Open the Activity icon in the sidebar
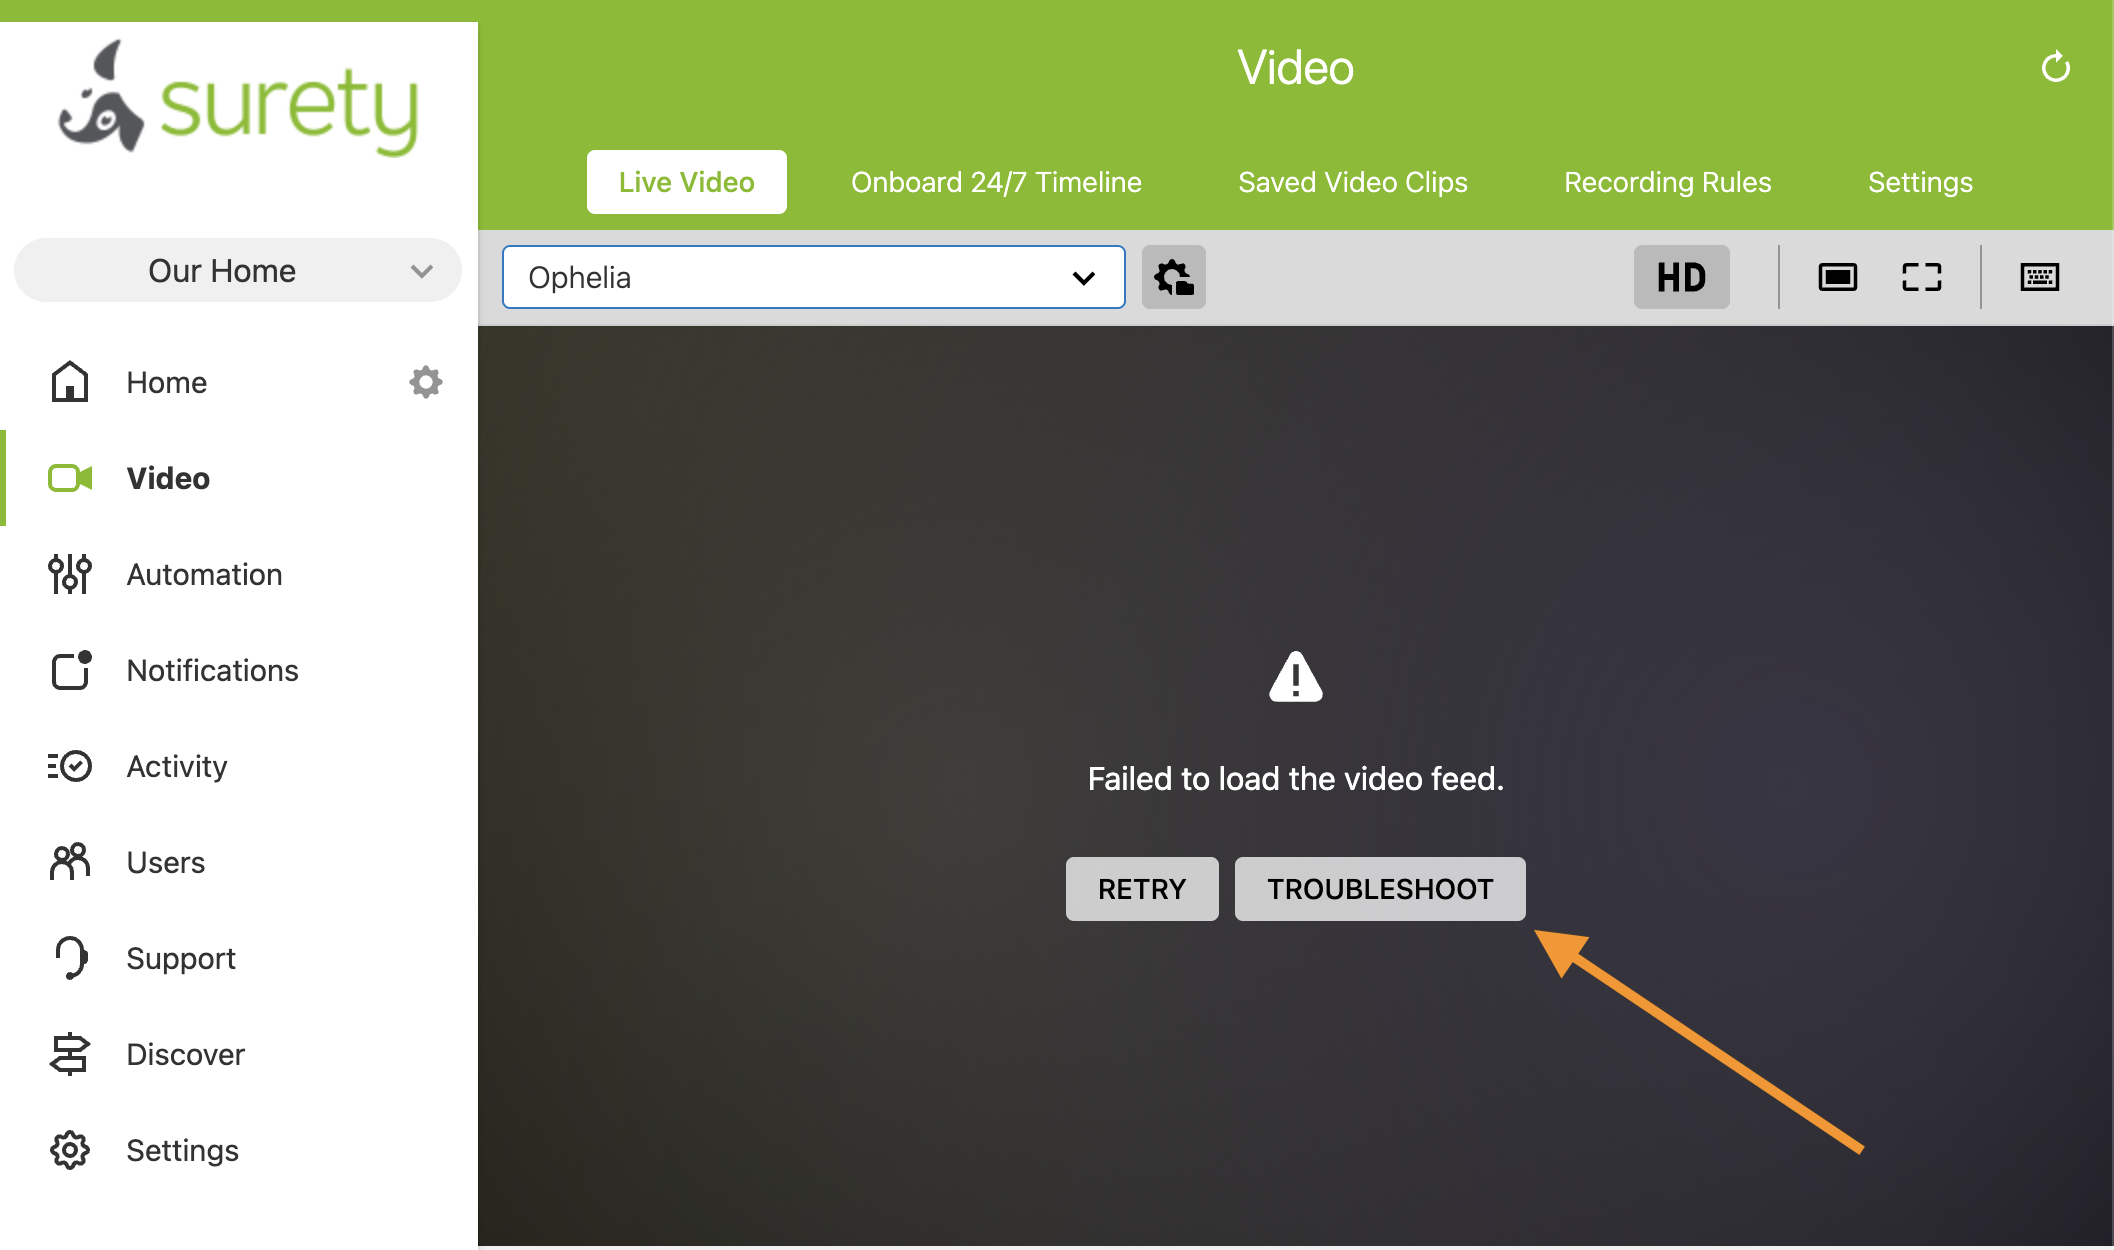Screen dimensions: 2114x1250 point(69,766)
